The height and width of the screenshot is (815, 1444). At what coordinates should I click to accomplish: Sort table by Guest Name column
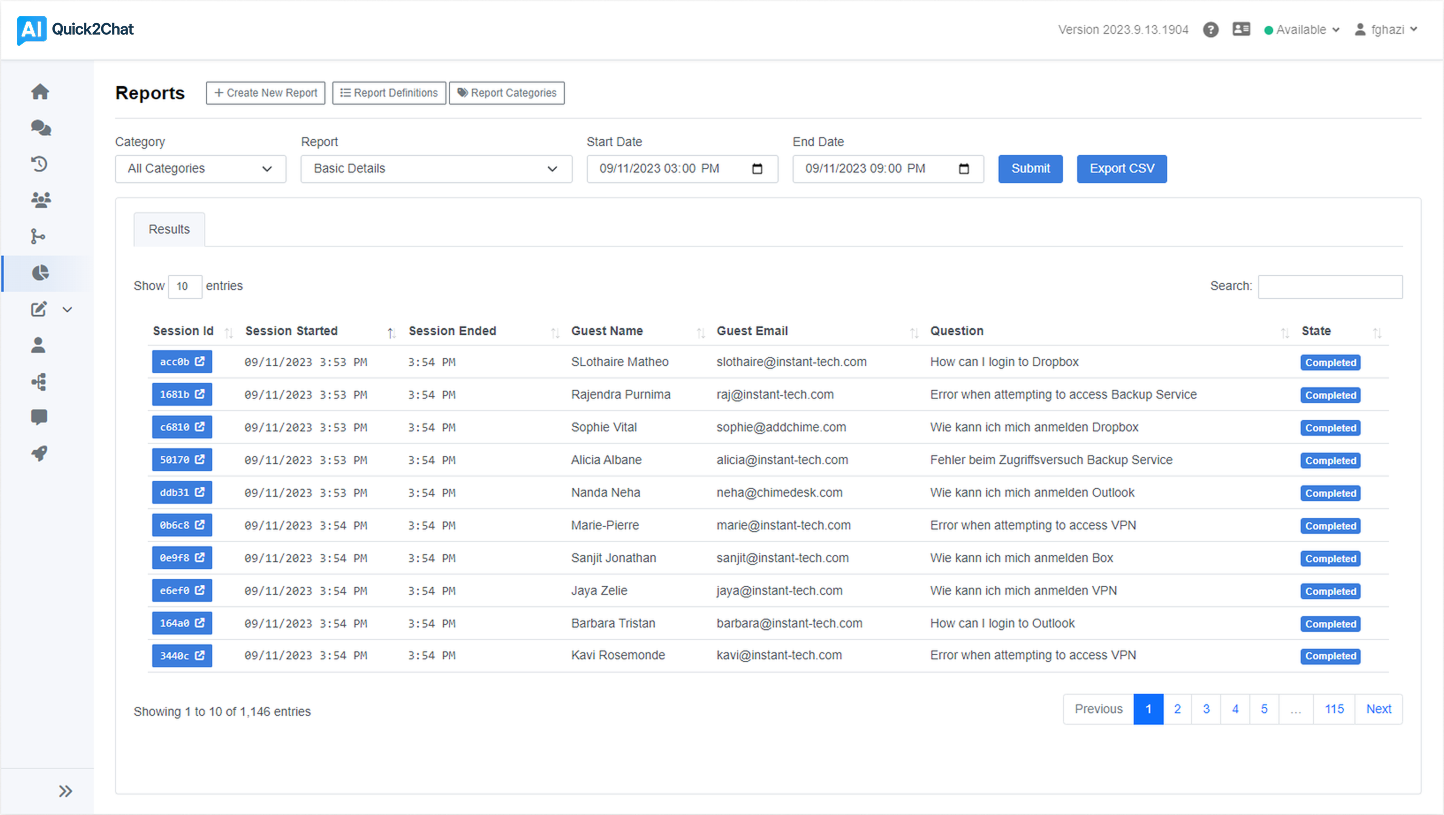click(x=607, y=331)
